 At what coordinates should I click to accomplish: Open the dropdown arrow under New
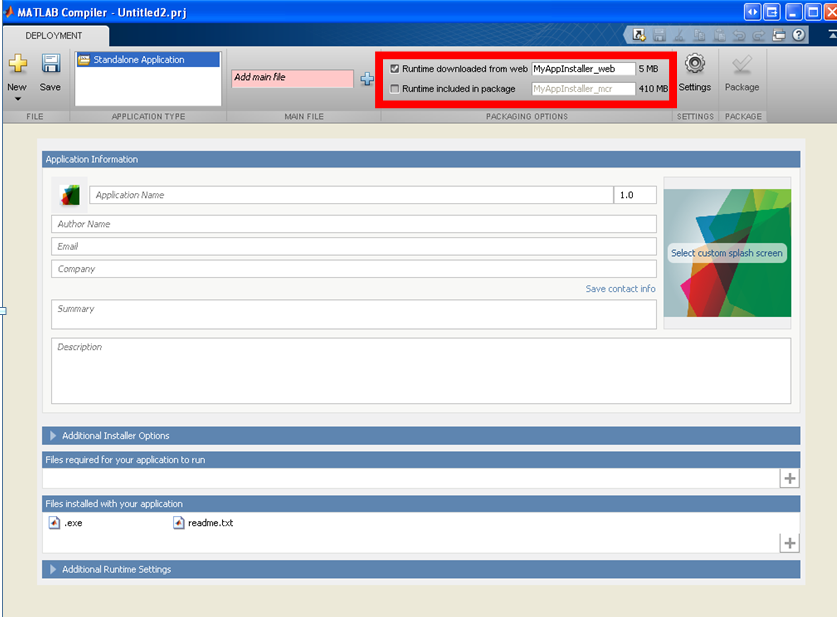(x=17, y=99)
